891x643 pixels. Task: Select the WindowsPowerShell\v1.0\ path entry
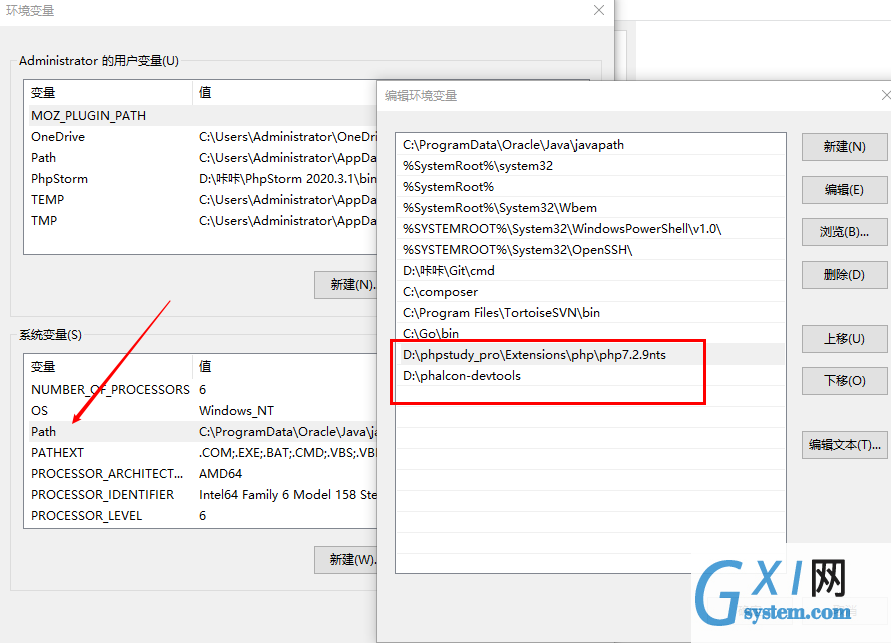click(x=591, y=229)
